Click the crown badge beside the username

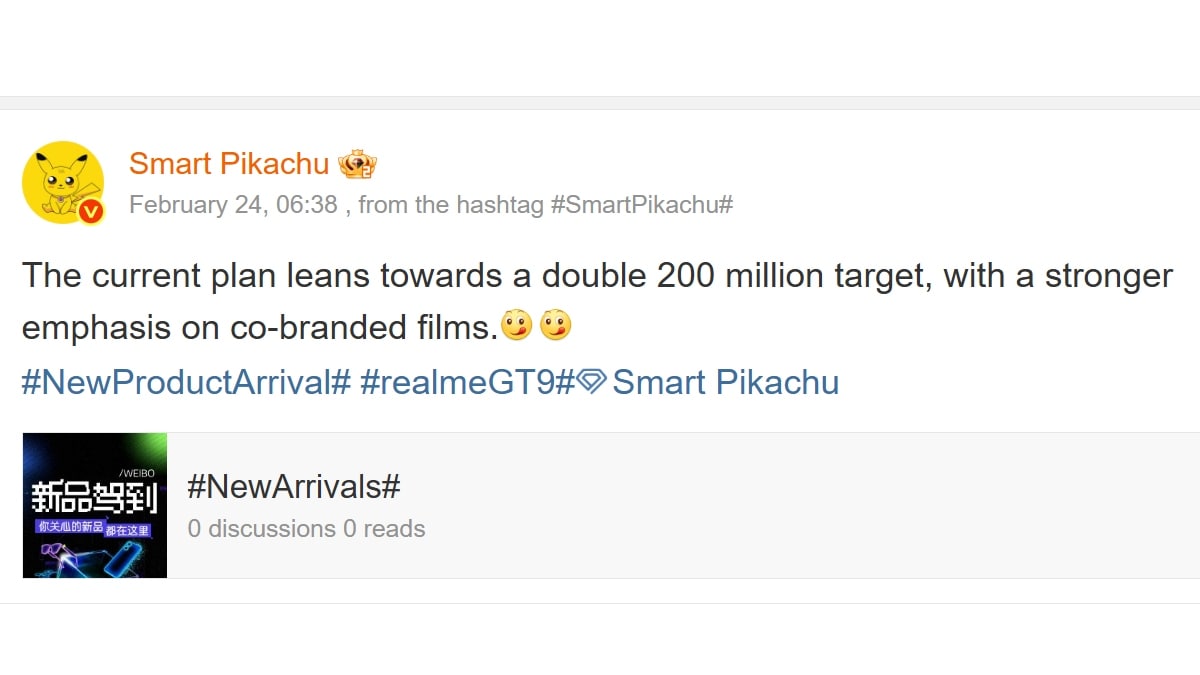point(357,164)
